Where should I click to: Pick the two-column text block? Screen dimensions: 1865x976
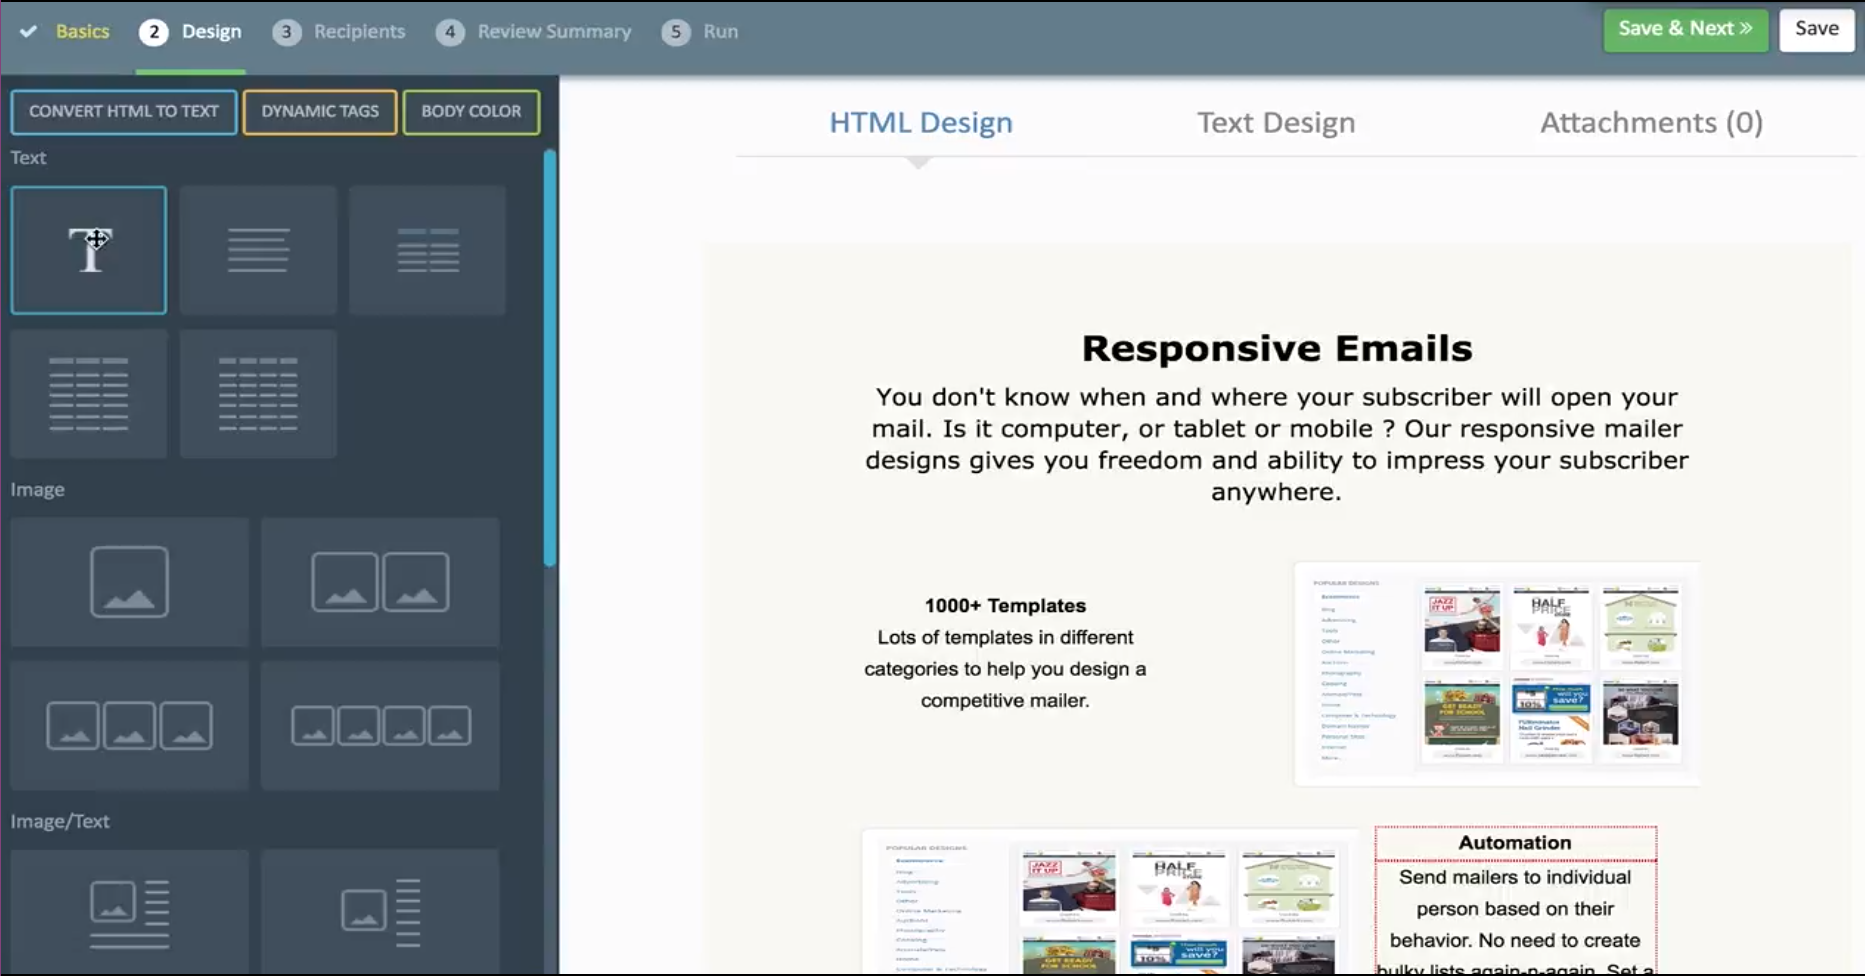(x=427, y=250)
